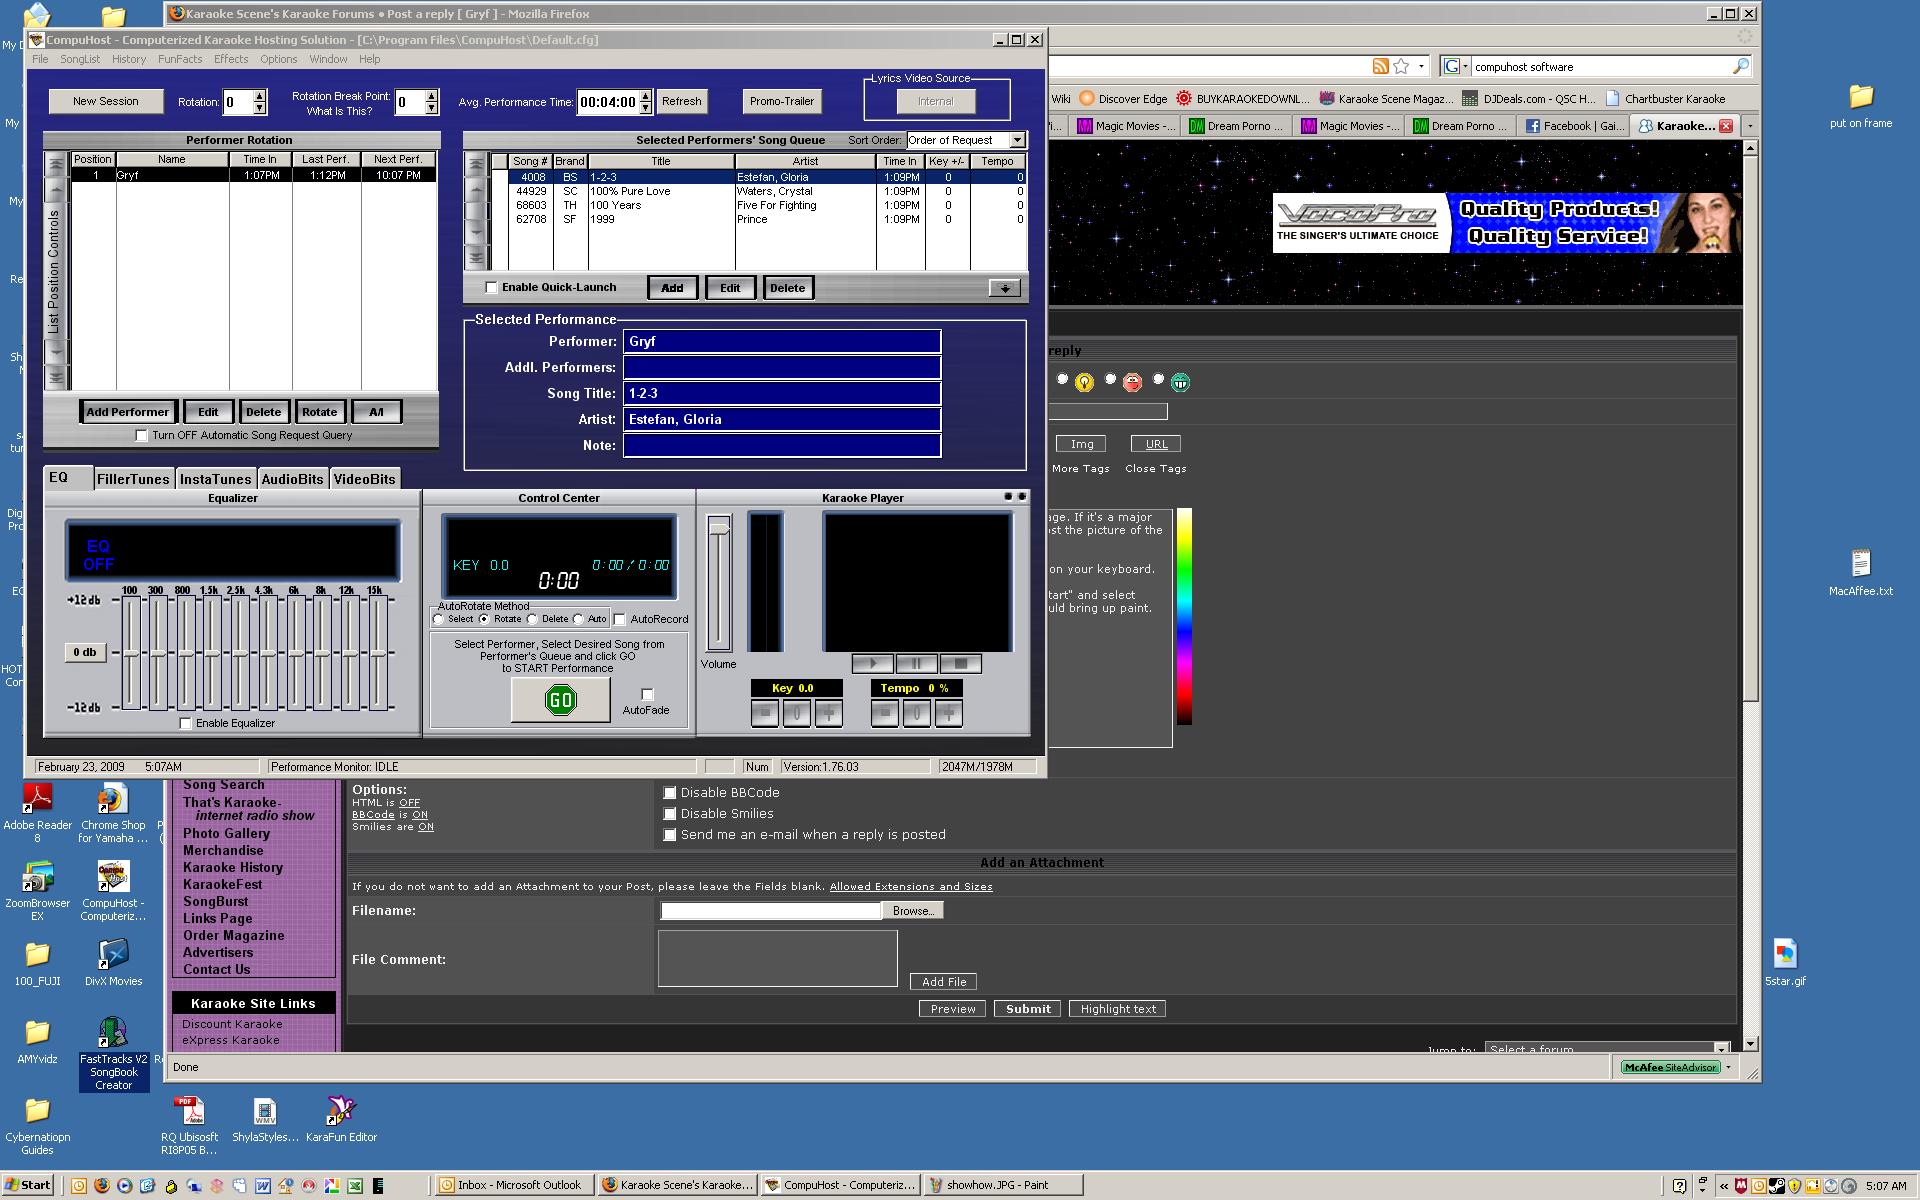Screen dimensions: 1920x1200
Task: Click the Add Performer button
Action: [x=128, y=412]
